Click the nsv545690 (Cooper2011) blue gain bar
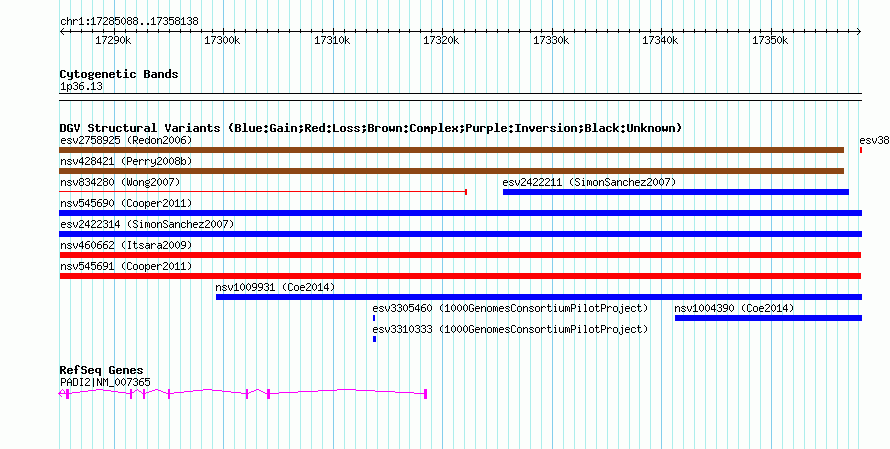The image size is (890, 449). pos(460,213)
